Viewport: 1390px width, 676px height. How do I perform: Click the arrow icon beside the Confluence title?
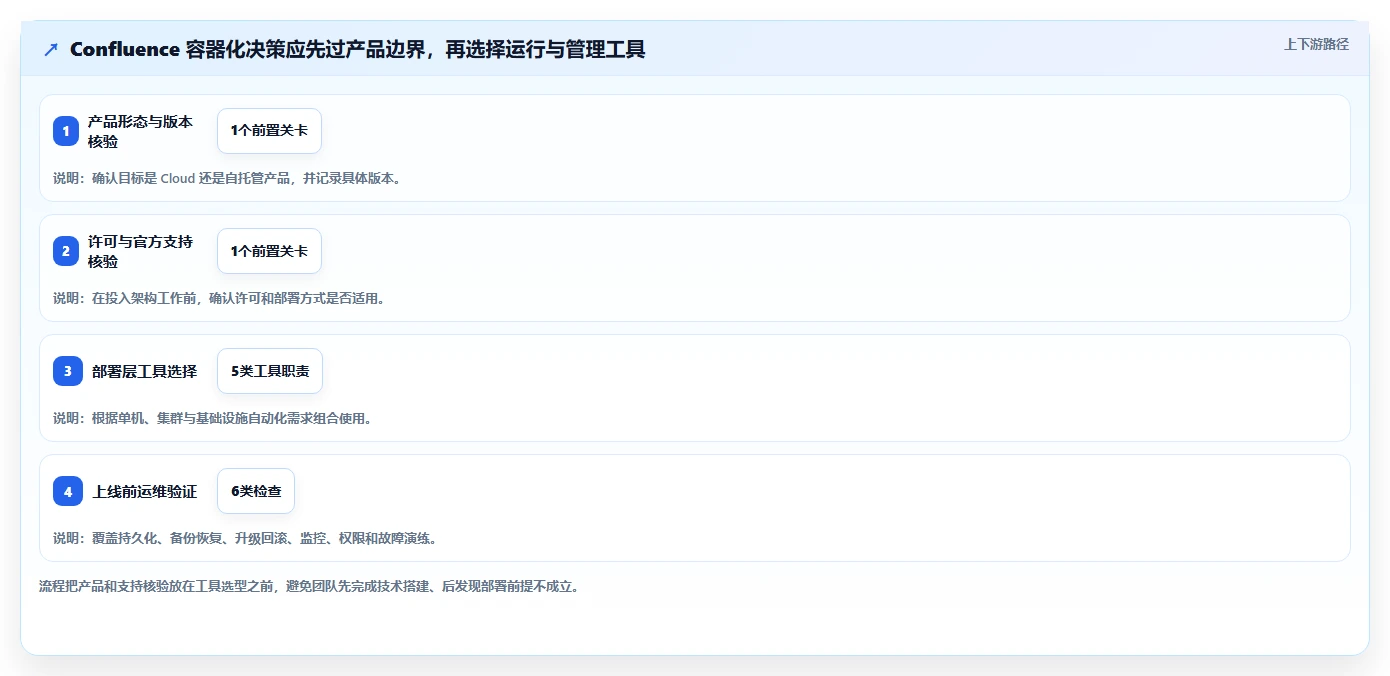point(51,49)
